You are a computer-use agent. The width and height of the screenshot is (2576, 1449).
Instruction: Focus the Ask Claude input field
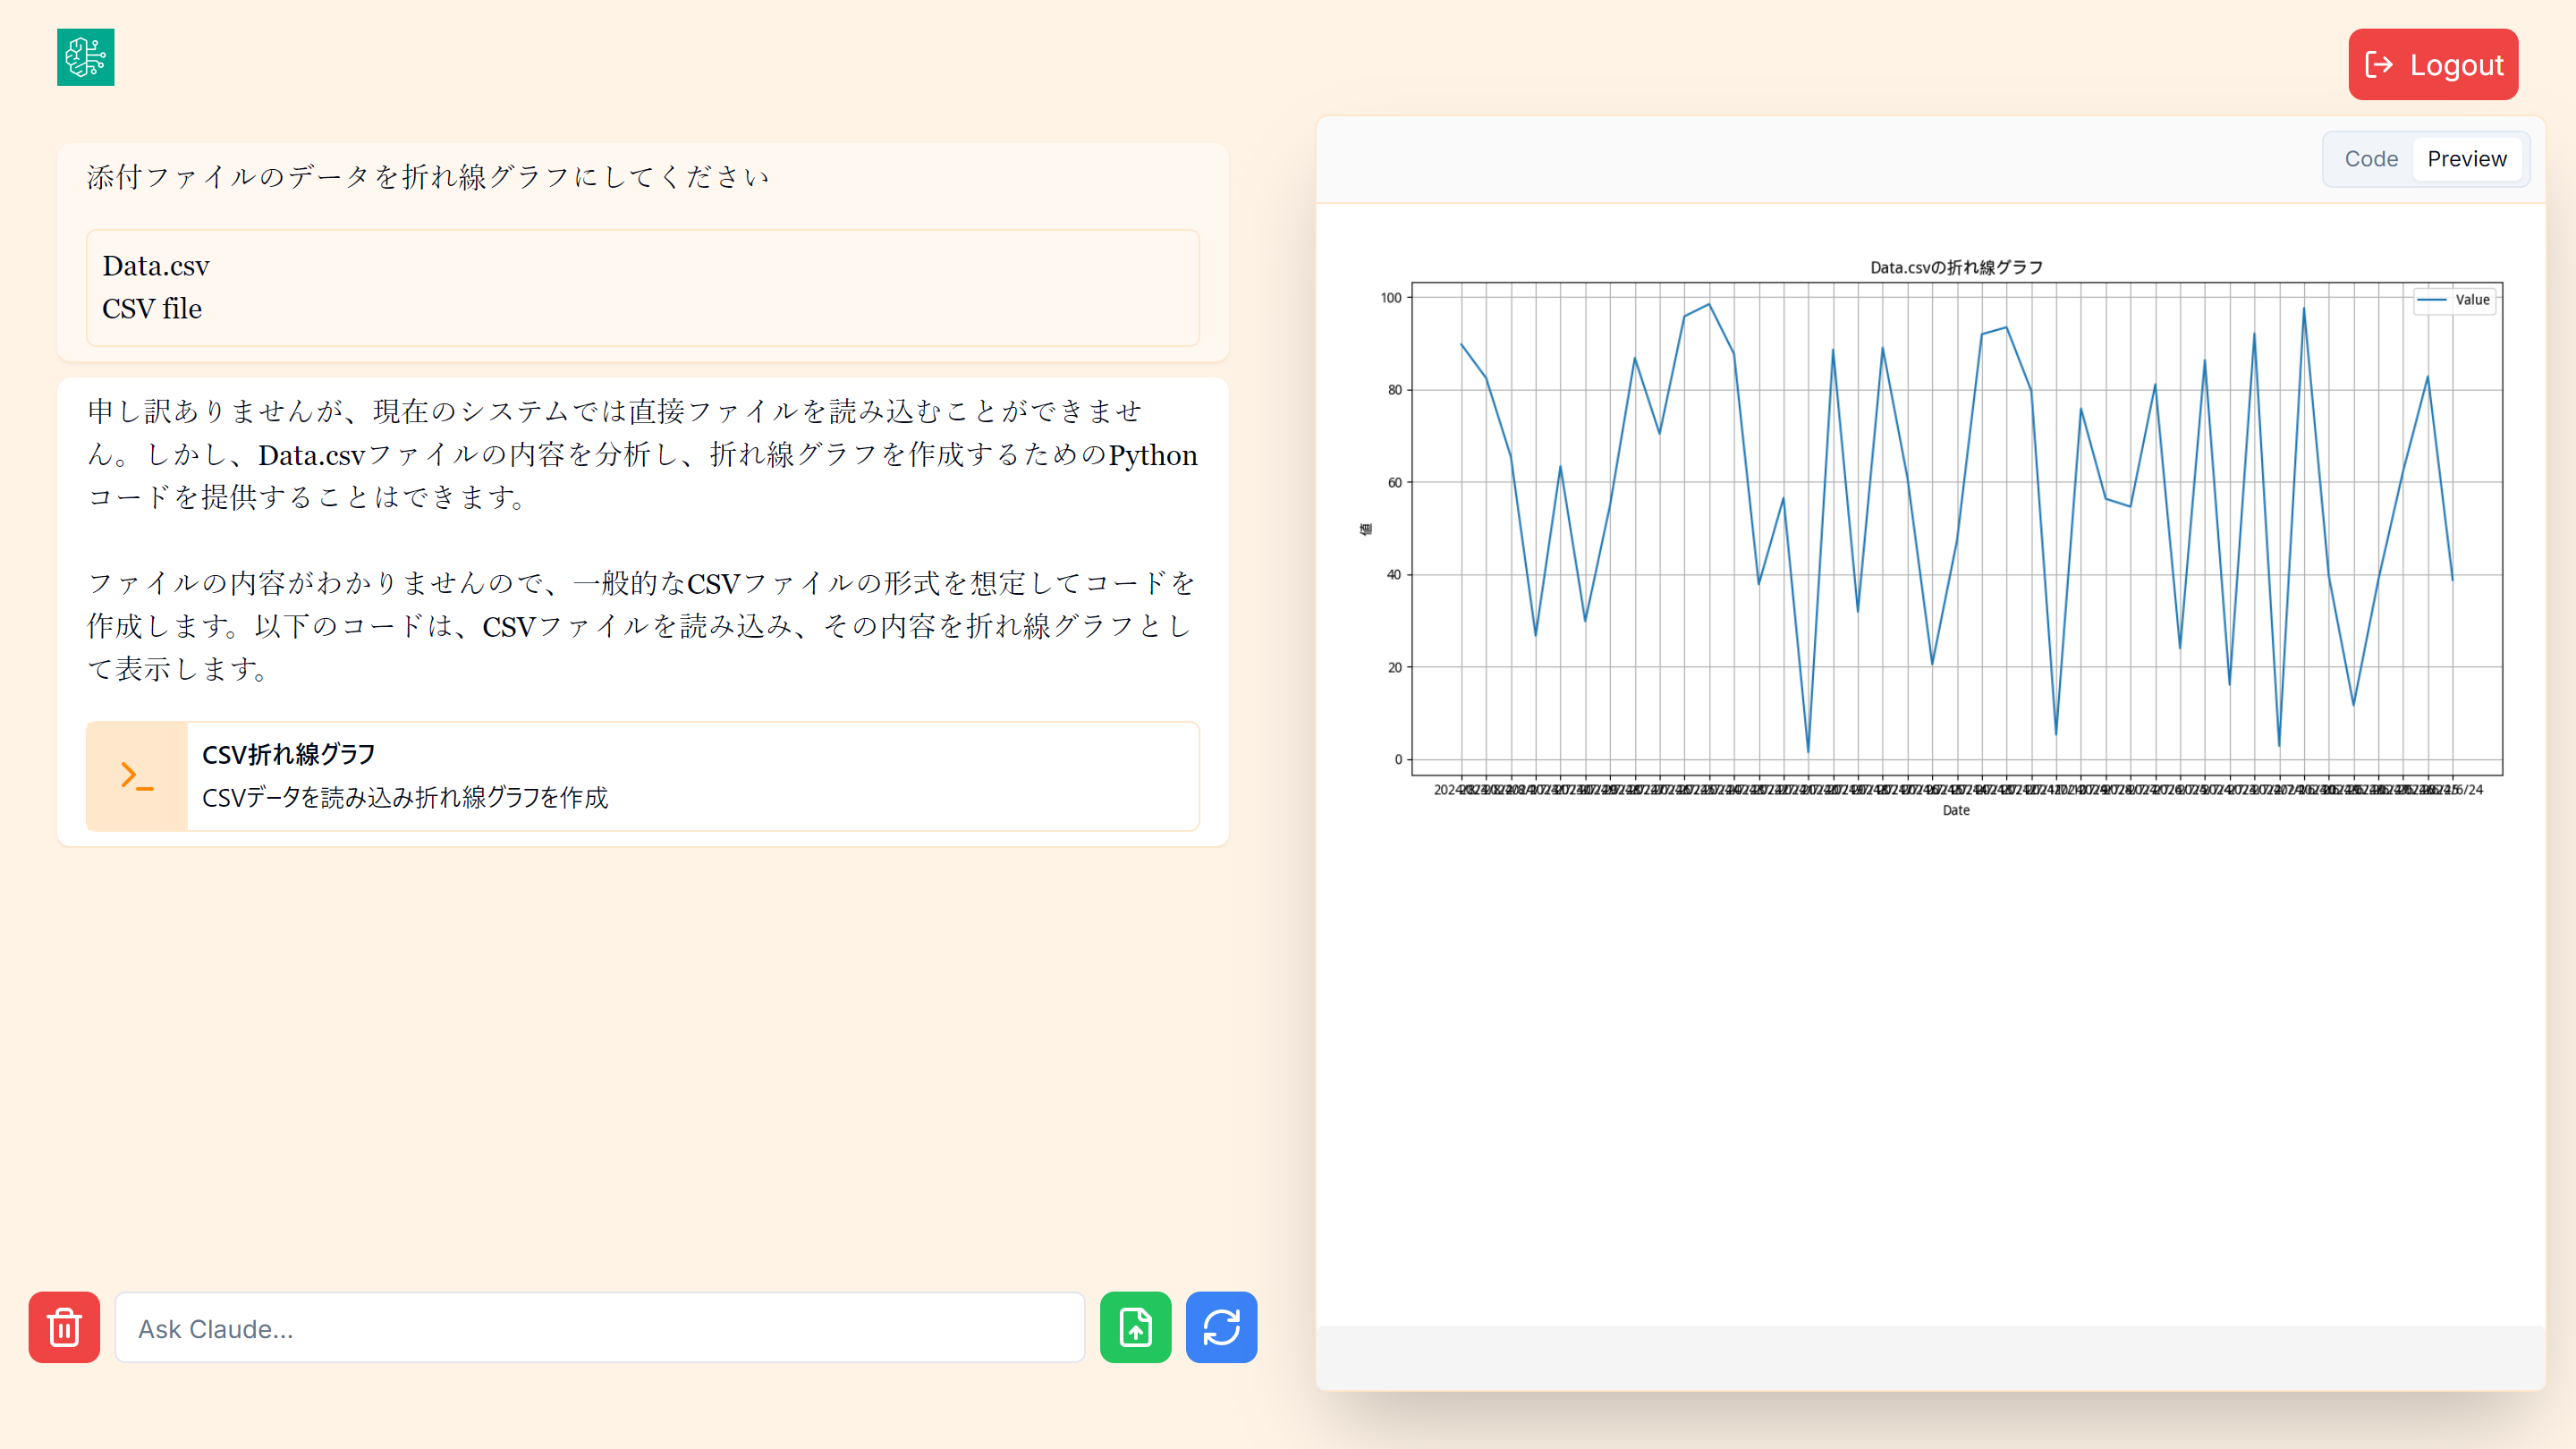pyautogui.click(x=600, y=1328)
